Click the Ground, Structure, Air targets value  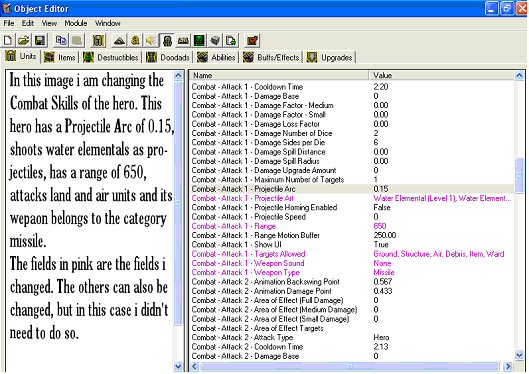439,254
